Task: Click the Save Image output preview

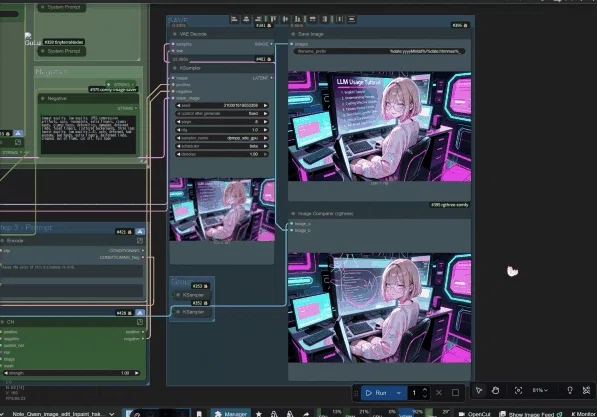Action: pos(380,126)
